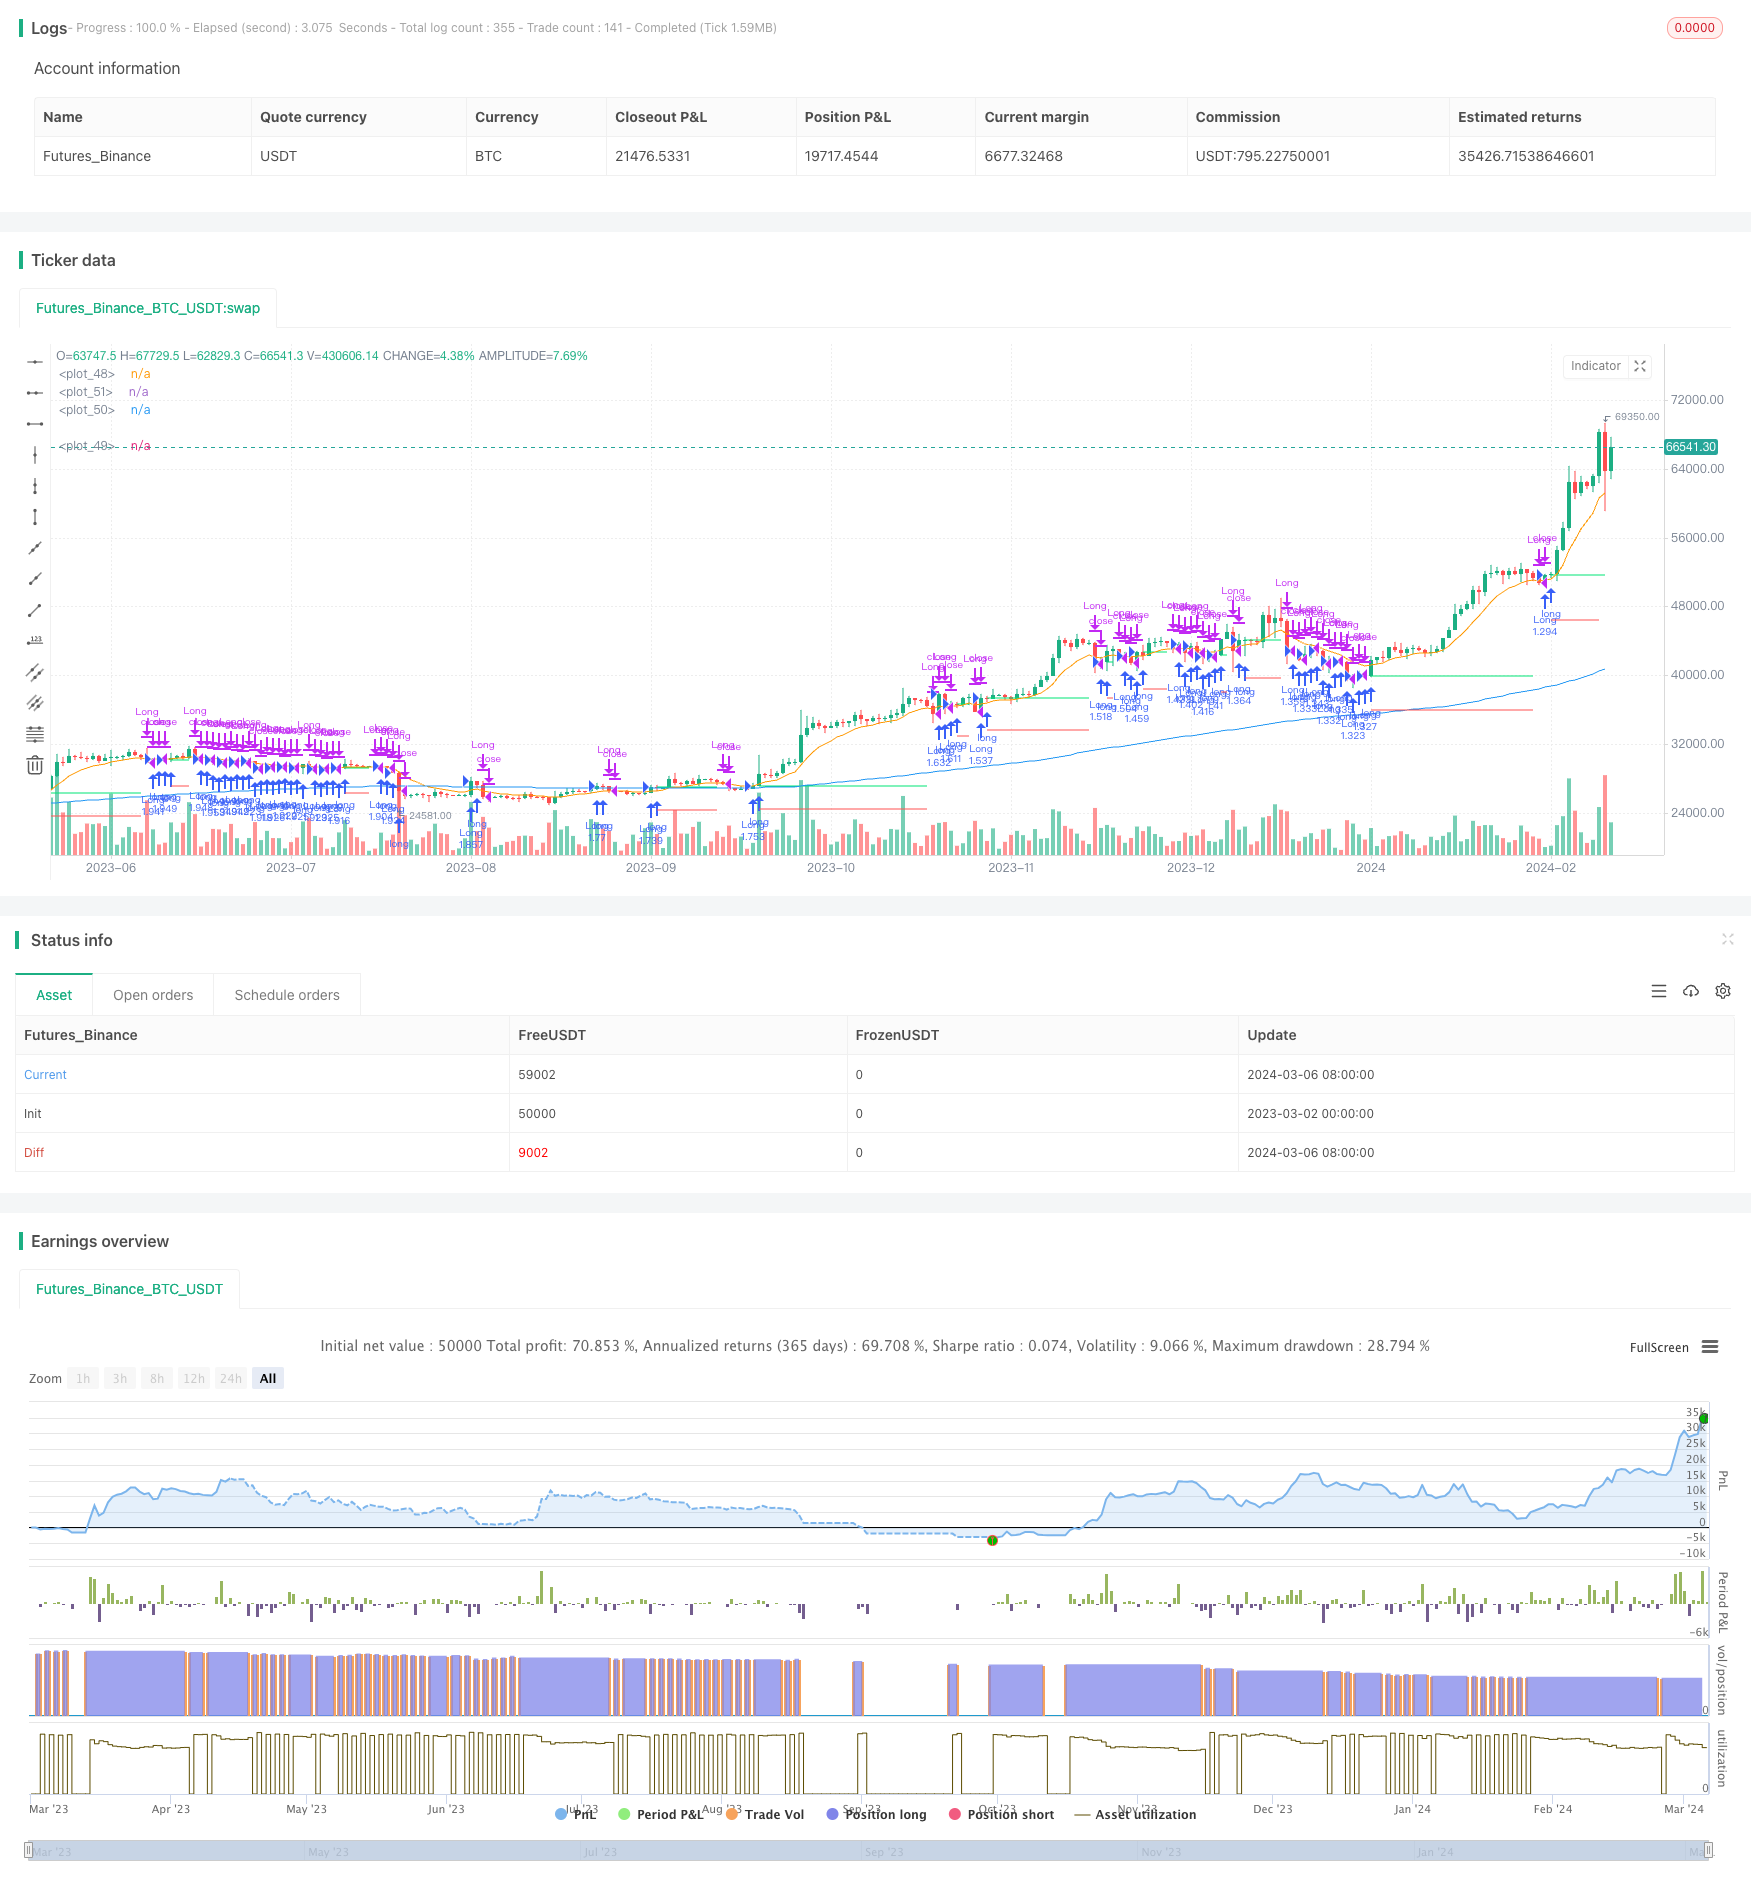Click the plot_48 indicator label
1751x1890 pixels.
(x=87, y=374)
